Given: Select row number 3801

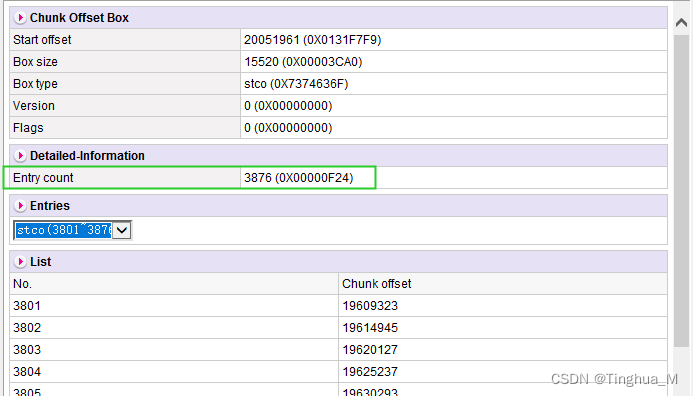Looking at the screenshot, I should click(27, 306).
